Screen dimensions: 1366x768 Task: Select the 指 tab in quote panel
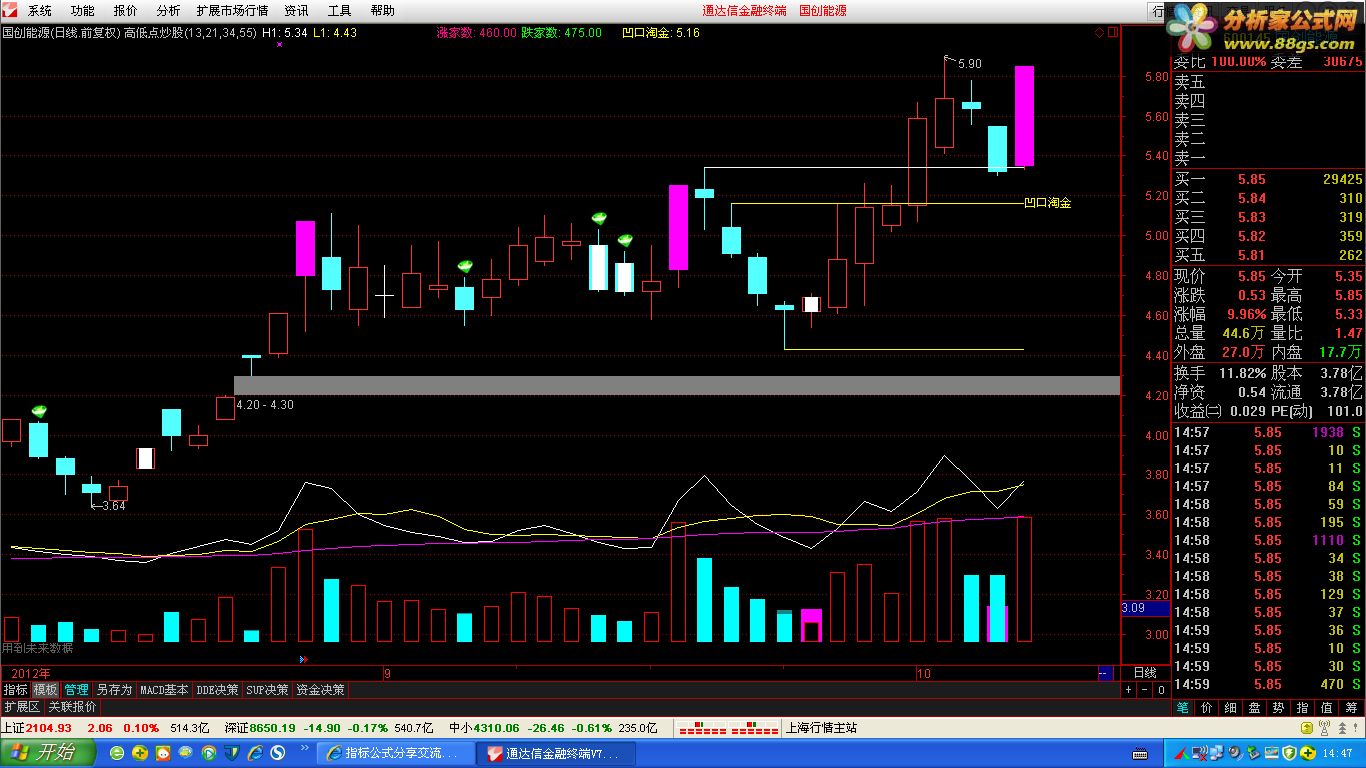1302,706
